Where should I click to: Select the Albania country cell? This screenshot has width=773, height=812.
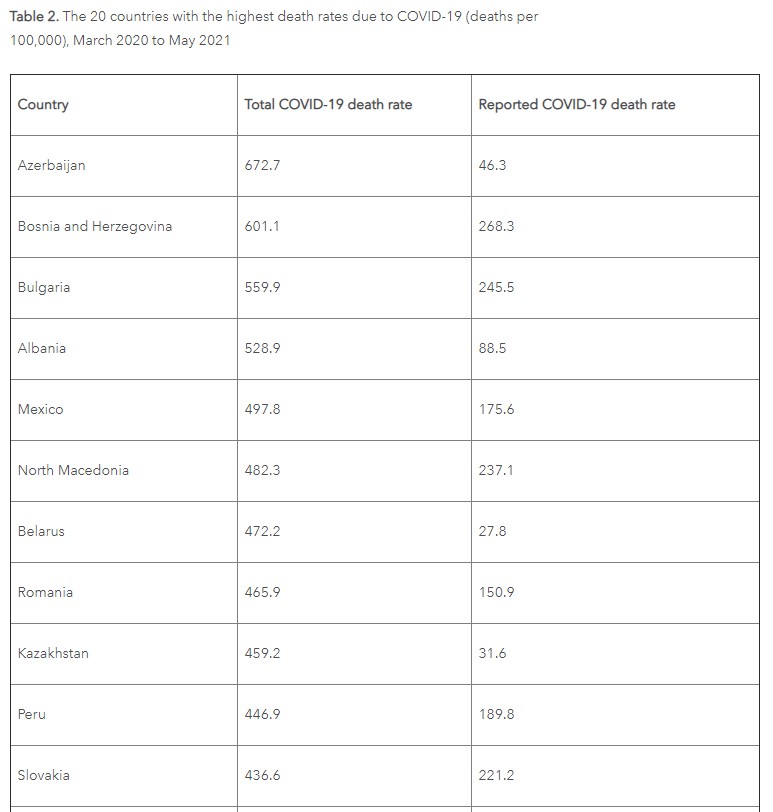[x=42, y=348]
